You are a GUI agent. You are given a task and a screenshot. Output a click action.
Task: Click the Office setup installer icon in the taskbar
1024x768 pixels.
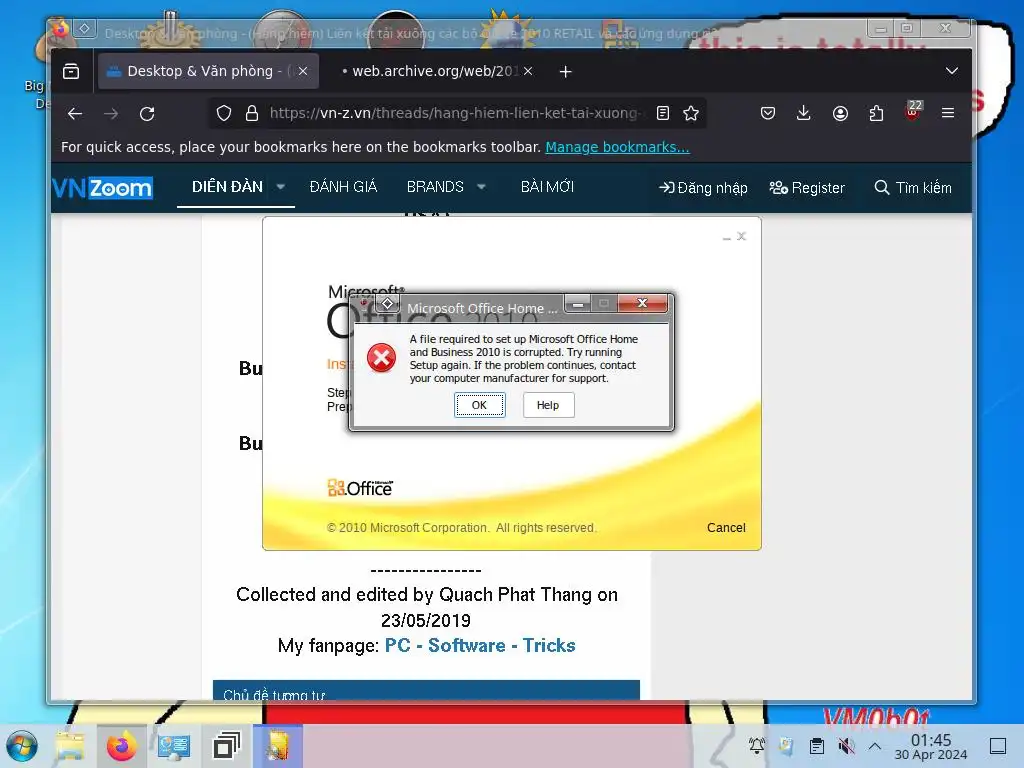(x=278, y=746)
